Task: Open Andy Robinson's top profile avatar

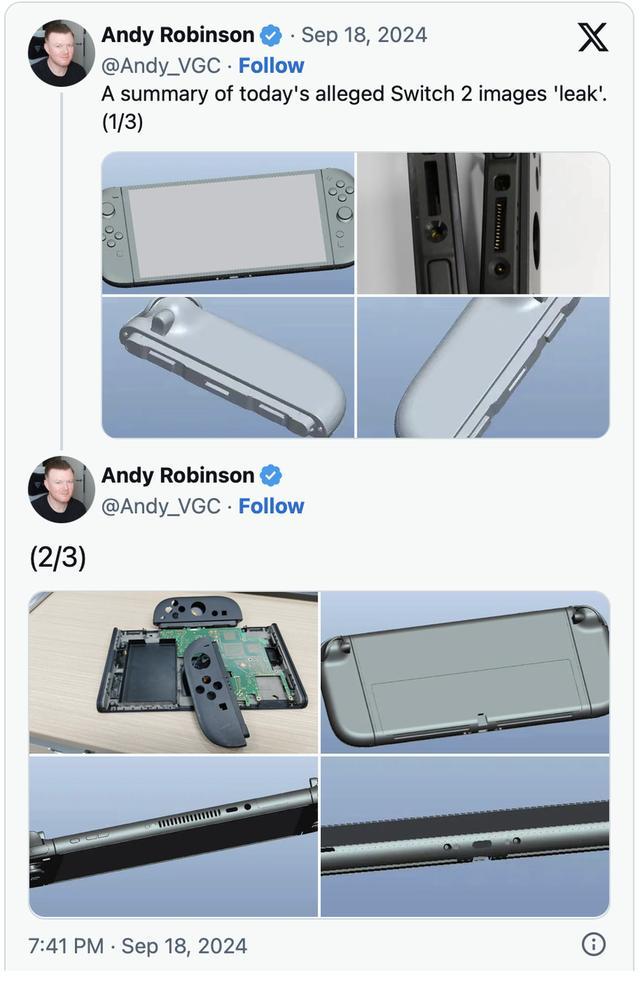Action: [61, 53]
